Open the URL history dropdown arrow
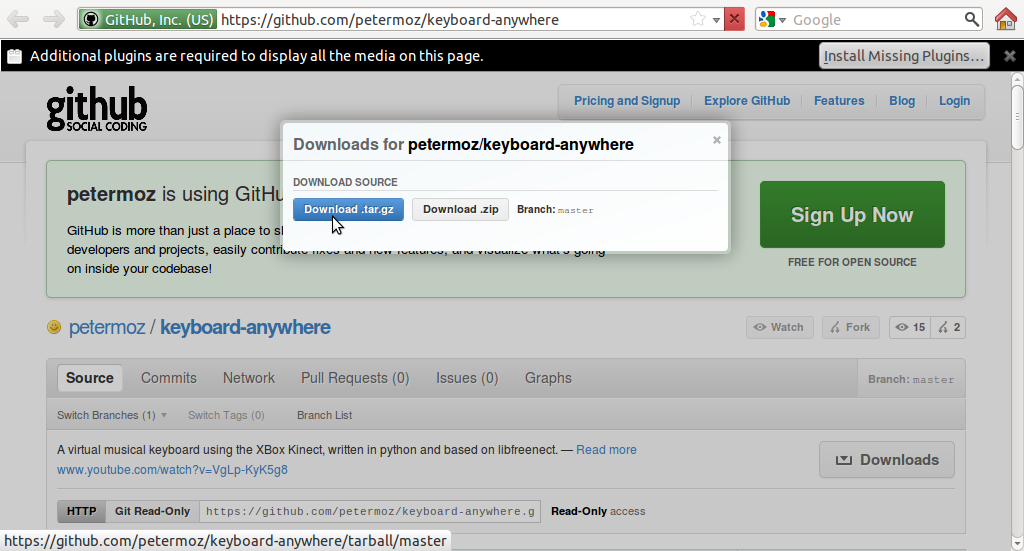 pyautogui.click(x=716, y=20)
